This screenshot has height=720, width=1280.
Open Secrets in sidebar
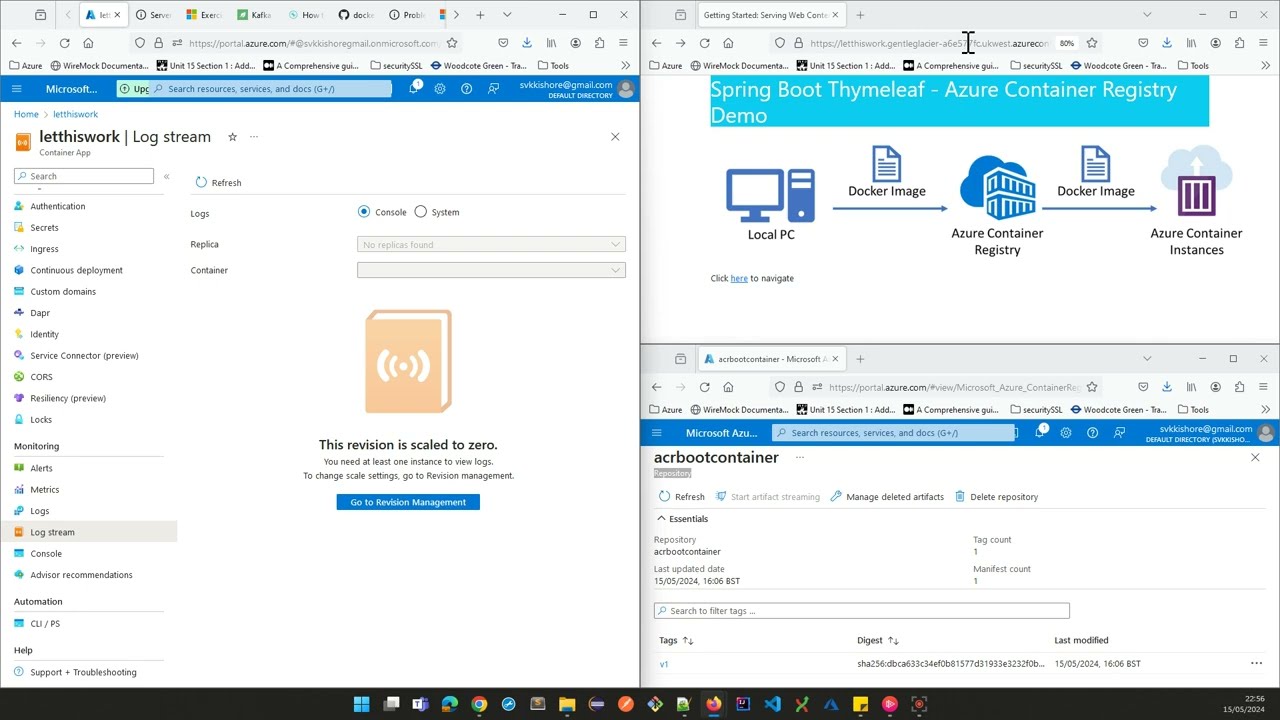(x=44, y=228)
